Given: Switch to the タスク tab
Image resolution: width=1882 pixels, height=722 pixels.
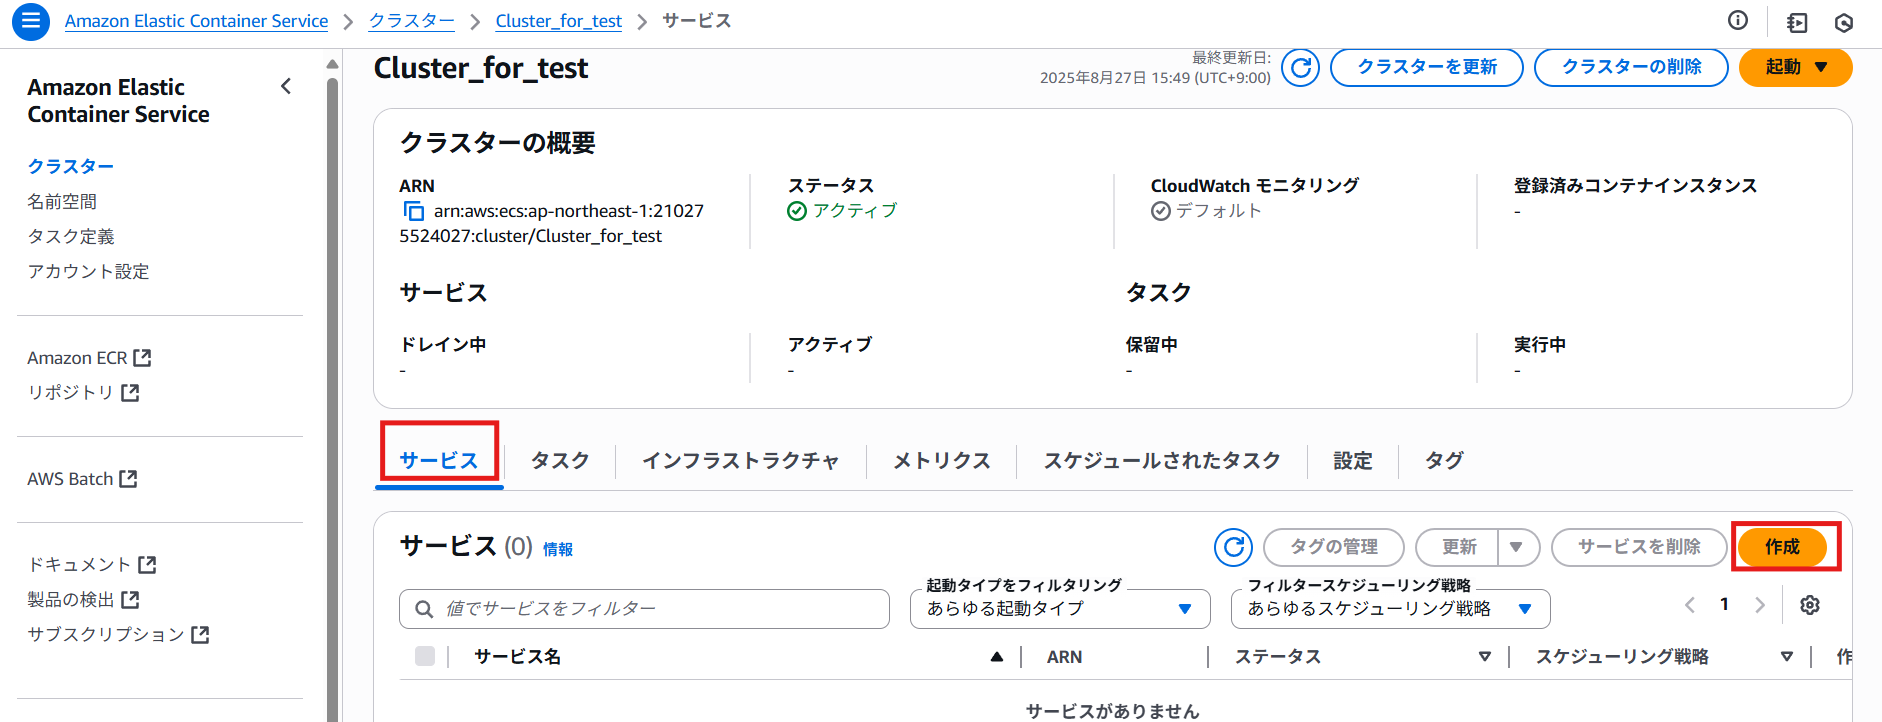Looking at the screenshot, I should point(560,460).
